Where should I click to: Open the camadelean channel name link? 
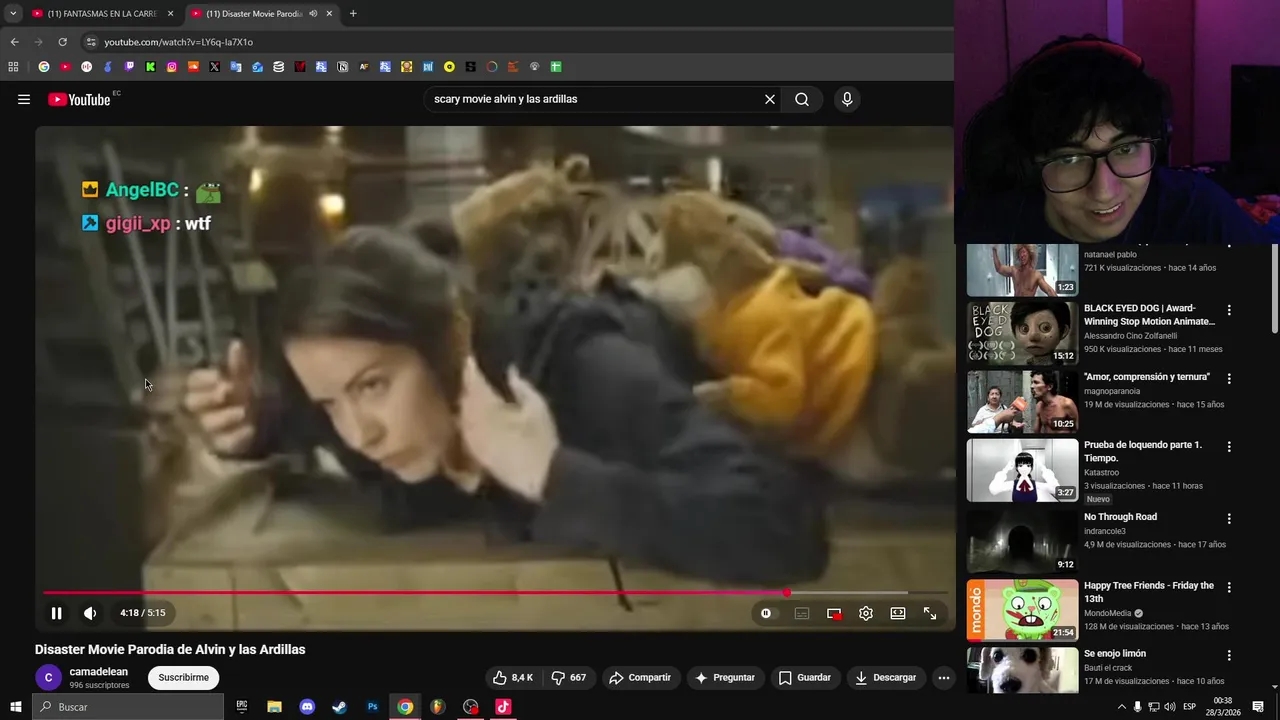98,672
